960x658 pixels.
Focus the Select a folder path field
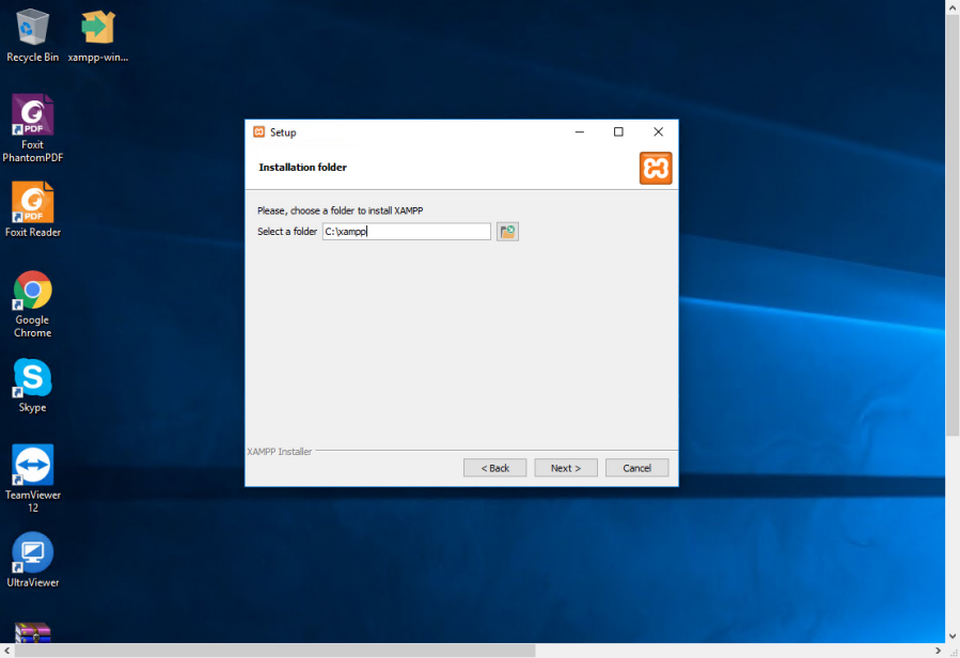point(407,231)
